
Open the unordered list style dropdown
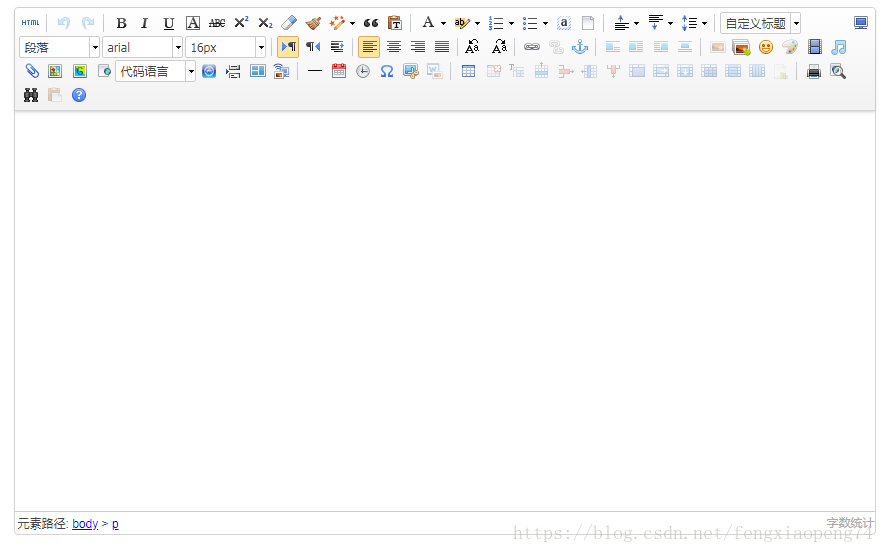[545, 23]
